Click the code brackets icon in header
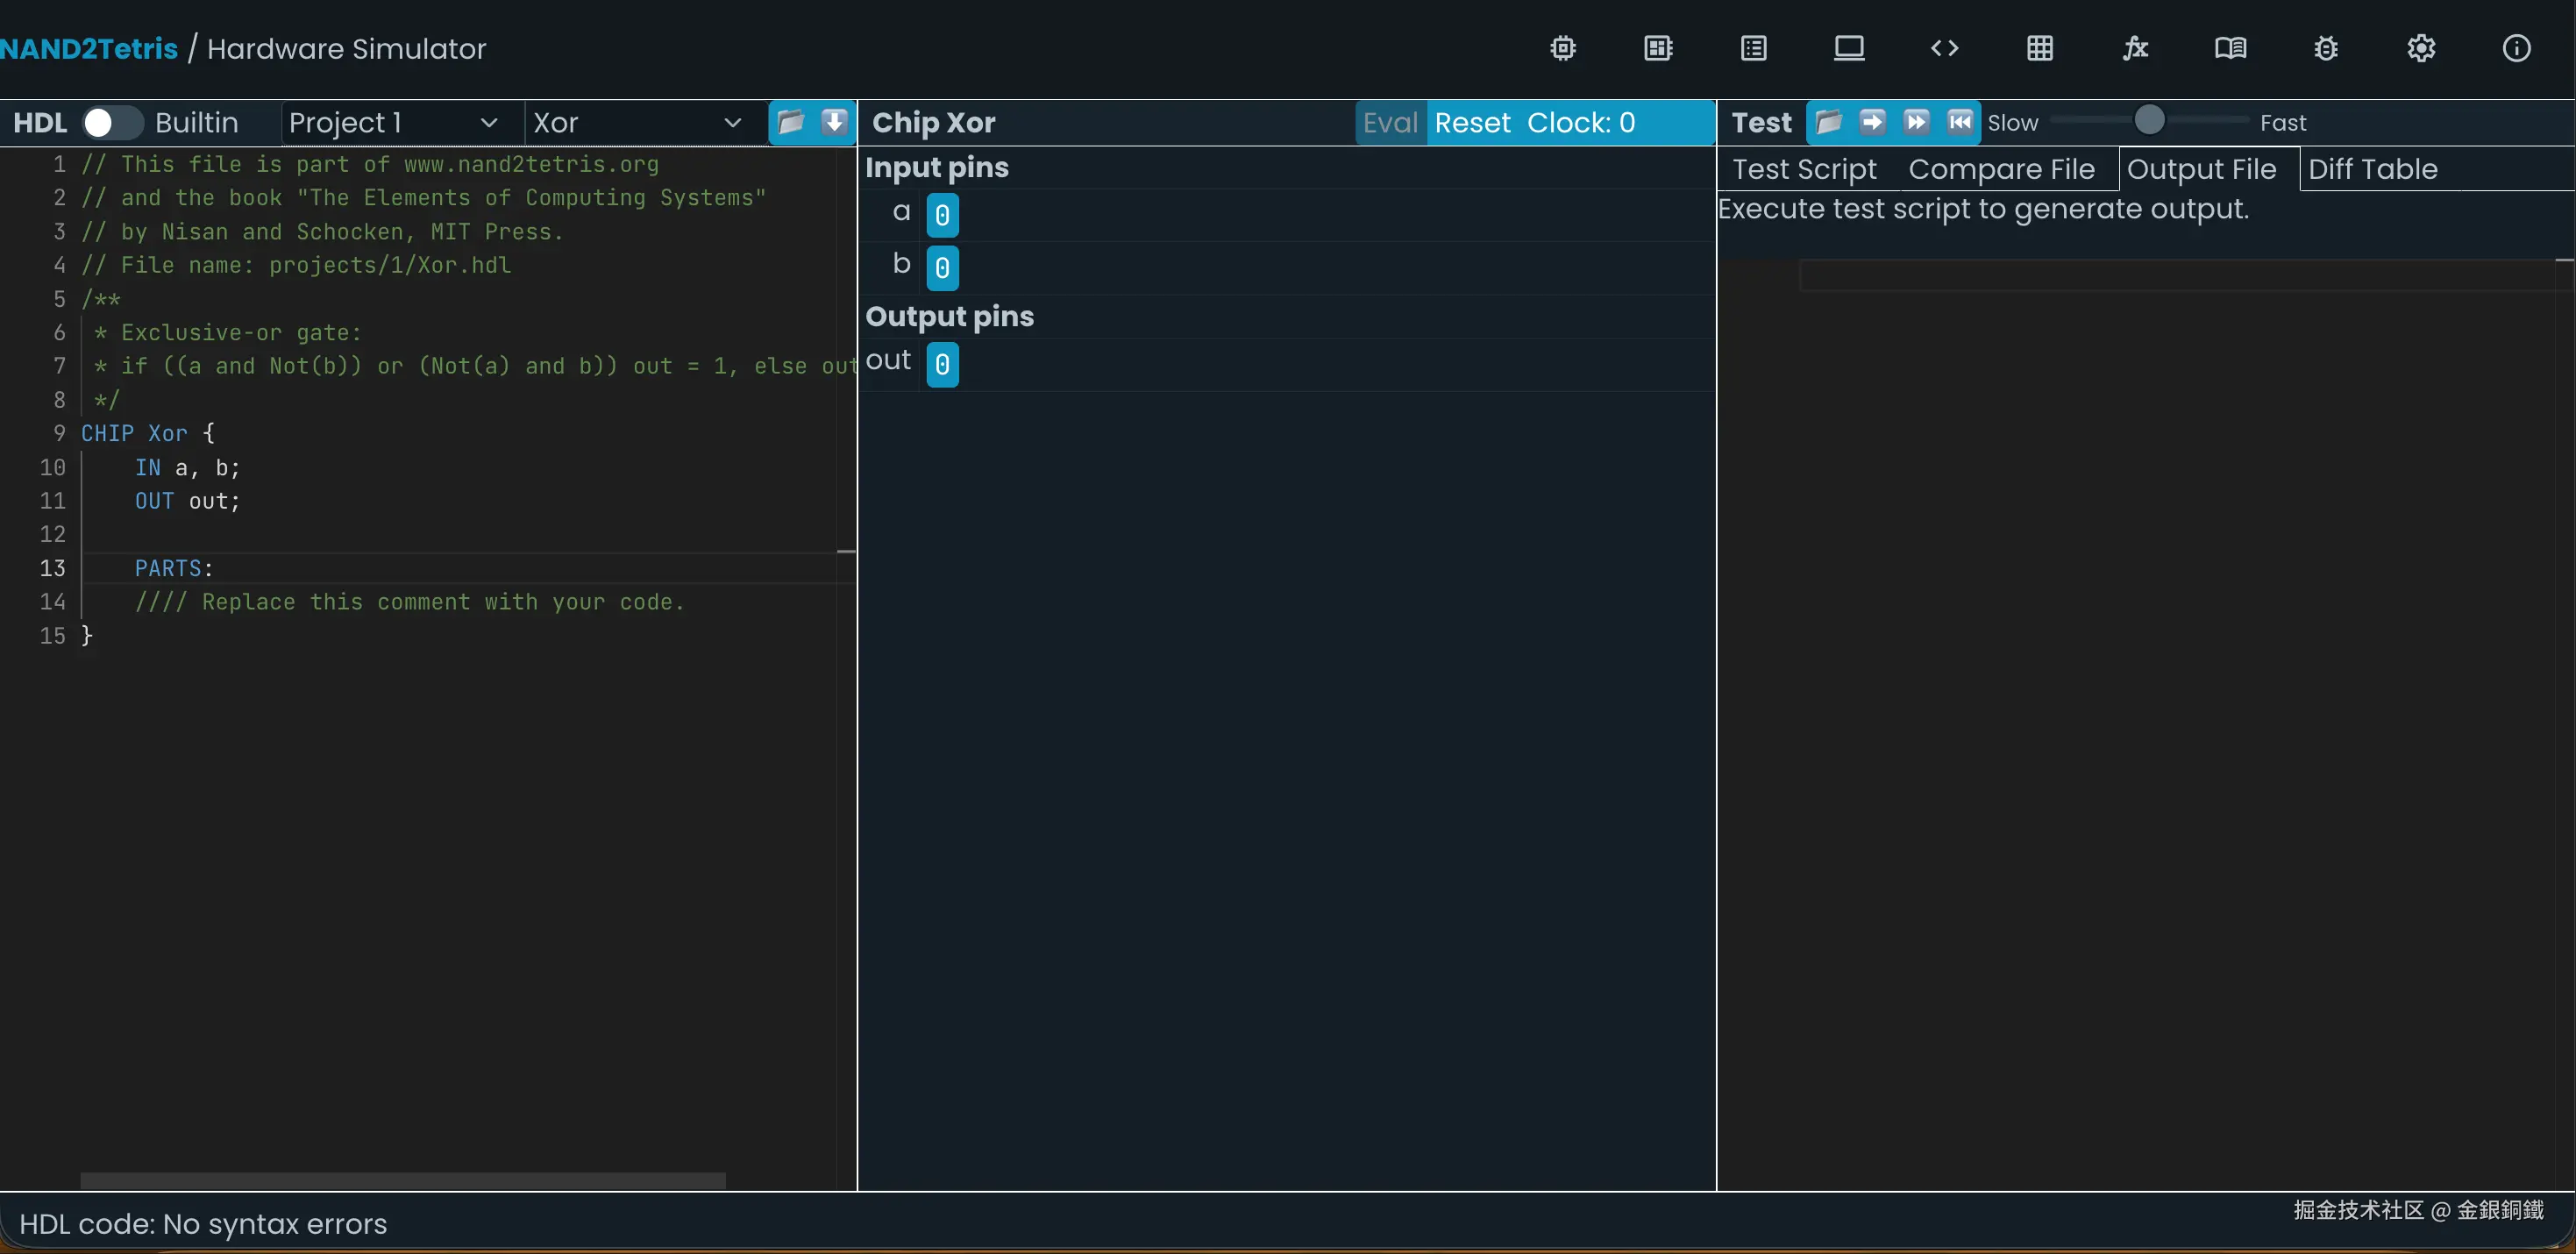Viewport: 2576px width, 1254px height. click(x=1944, y=48)
